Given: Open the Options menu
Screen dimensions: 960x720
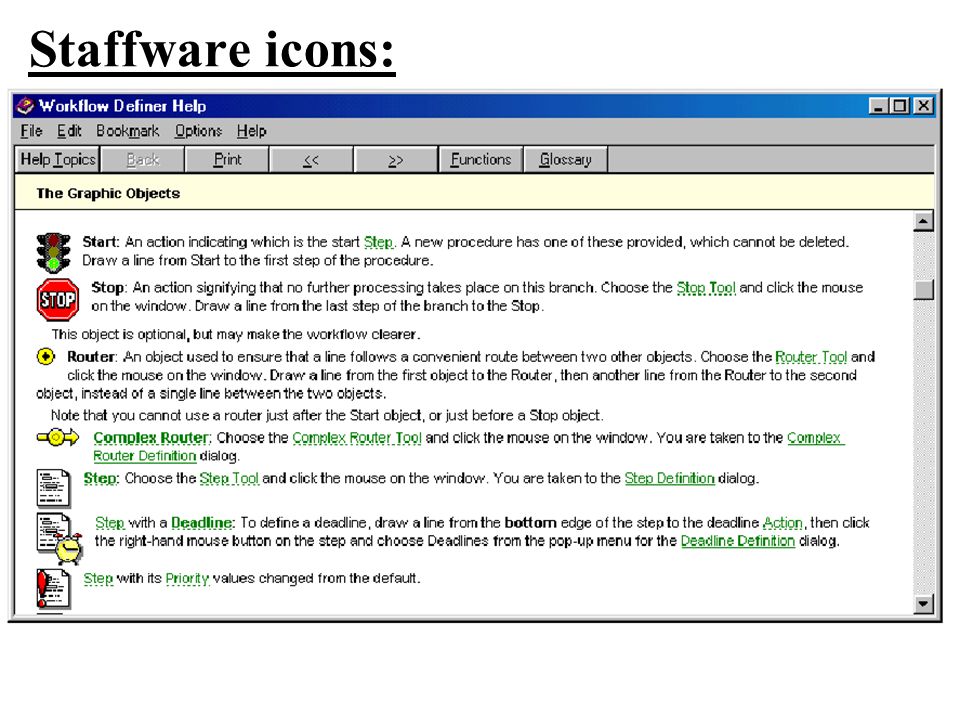Looking at the screenshot, I should point(198,131).
